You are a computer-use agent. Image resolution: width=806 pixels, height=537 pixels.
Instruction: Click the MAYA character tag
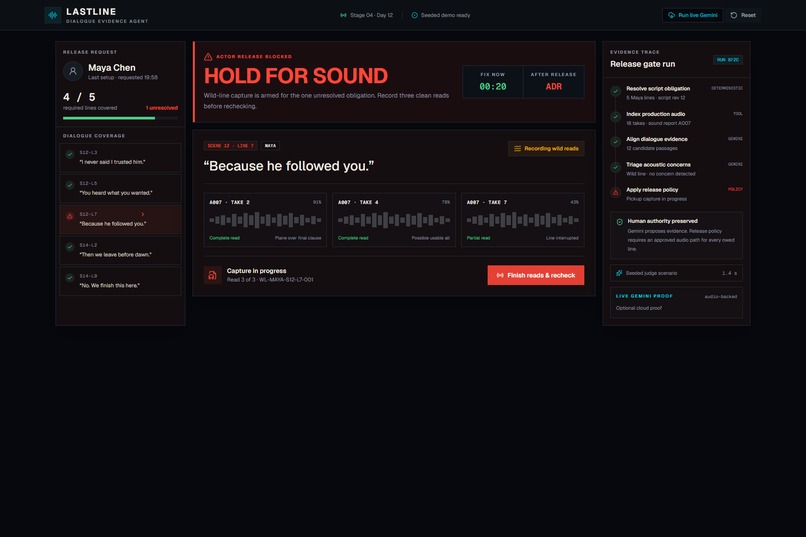[x=270, y=146]
